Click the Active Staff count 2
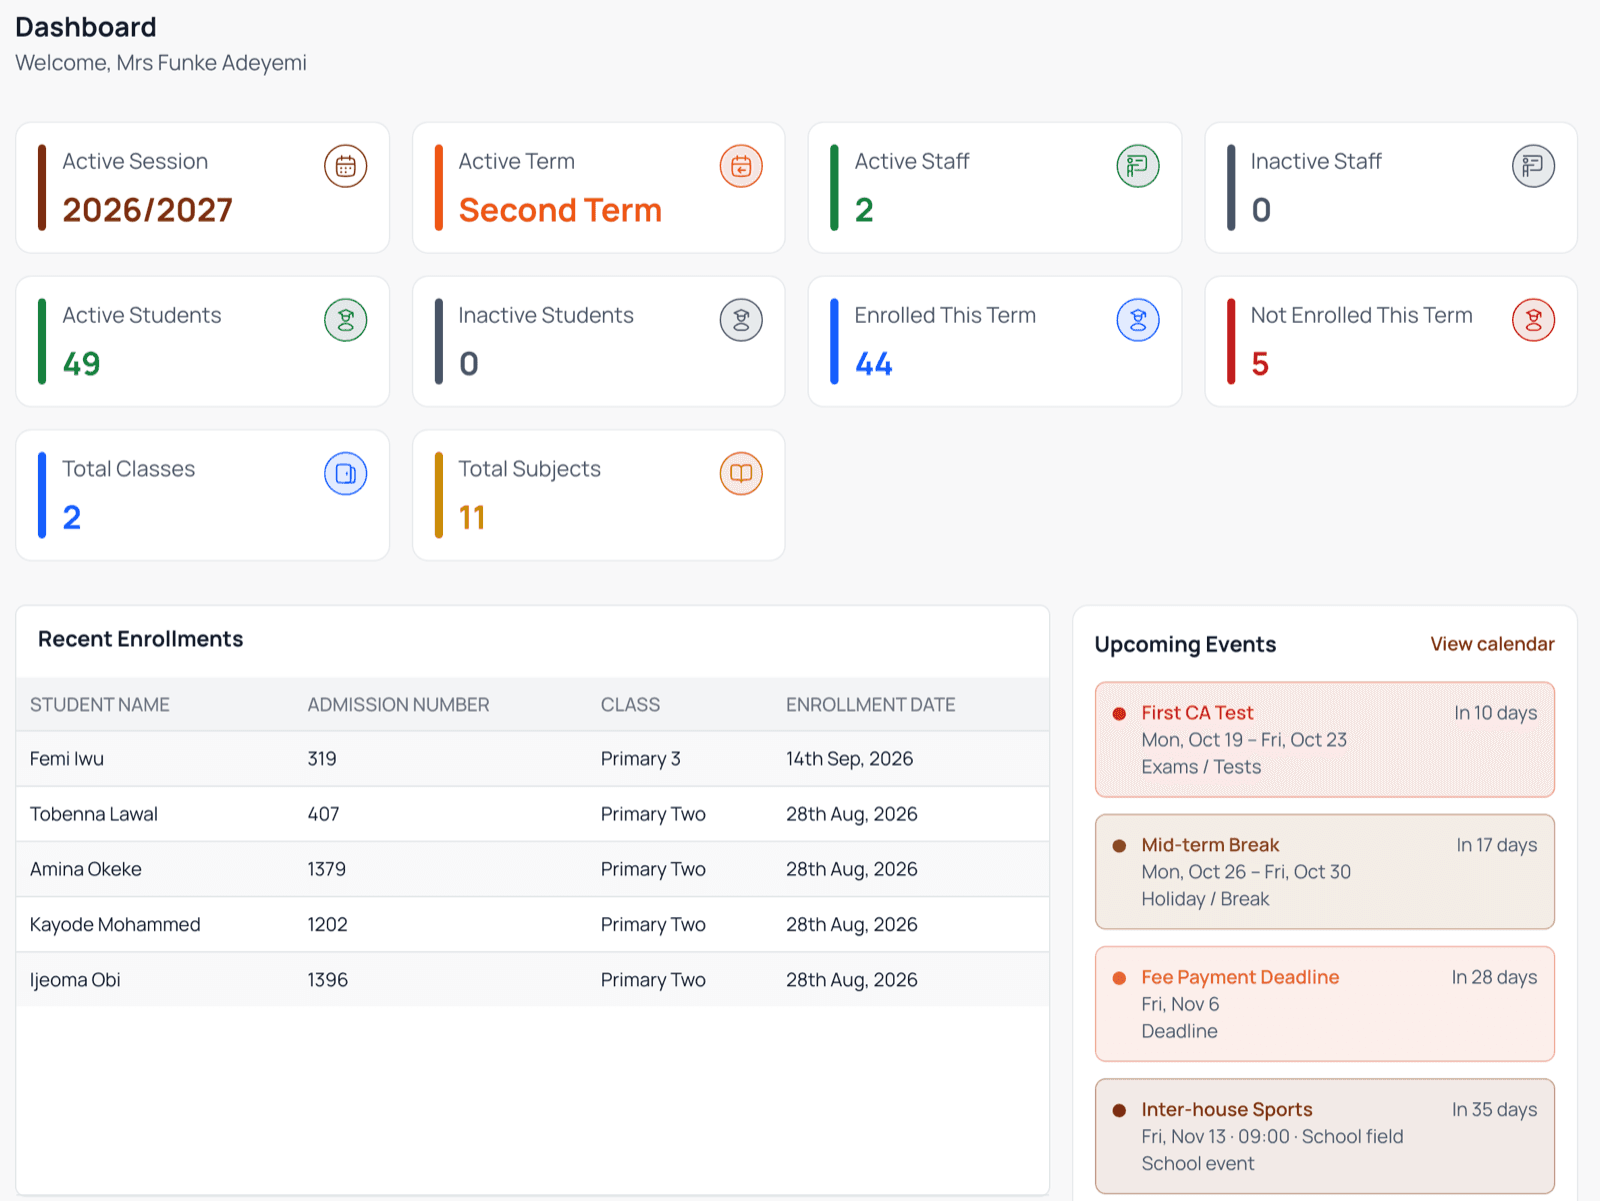Viewport: 1600px width, 1201px height. pos(864,210)
